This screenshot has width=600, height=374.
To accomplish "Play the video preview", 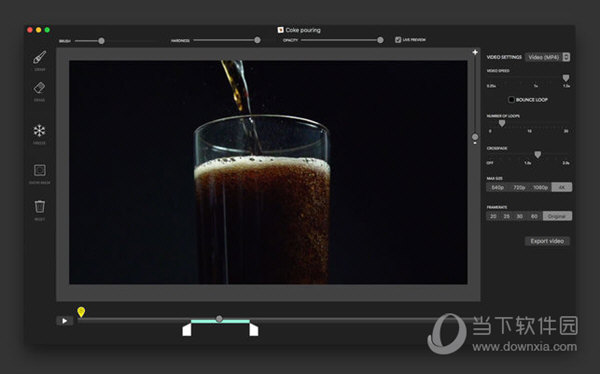I will tap(64, 321).
